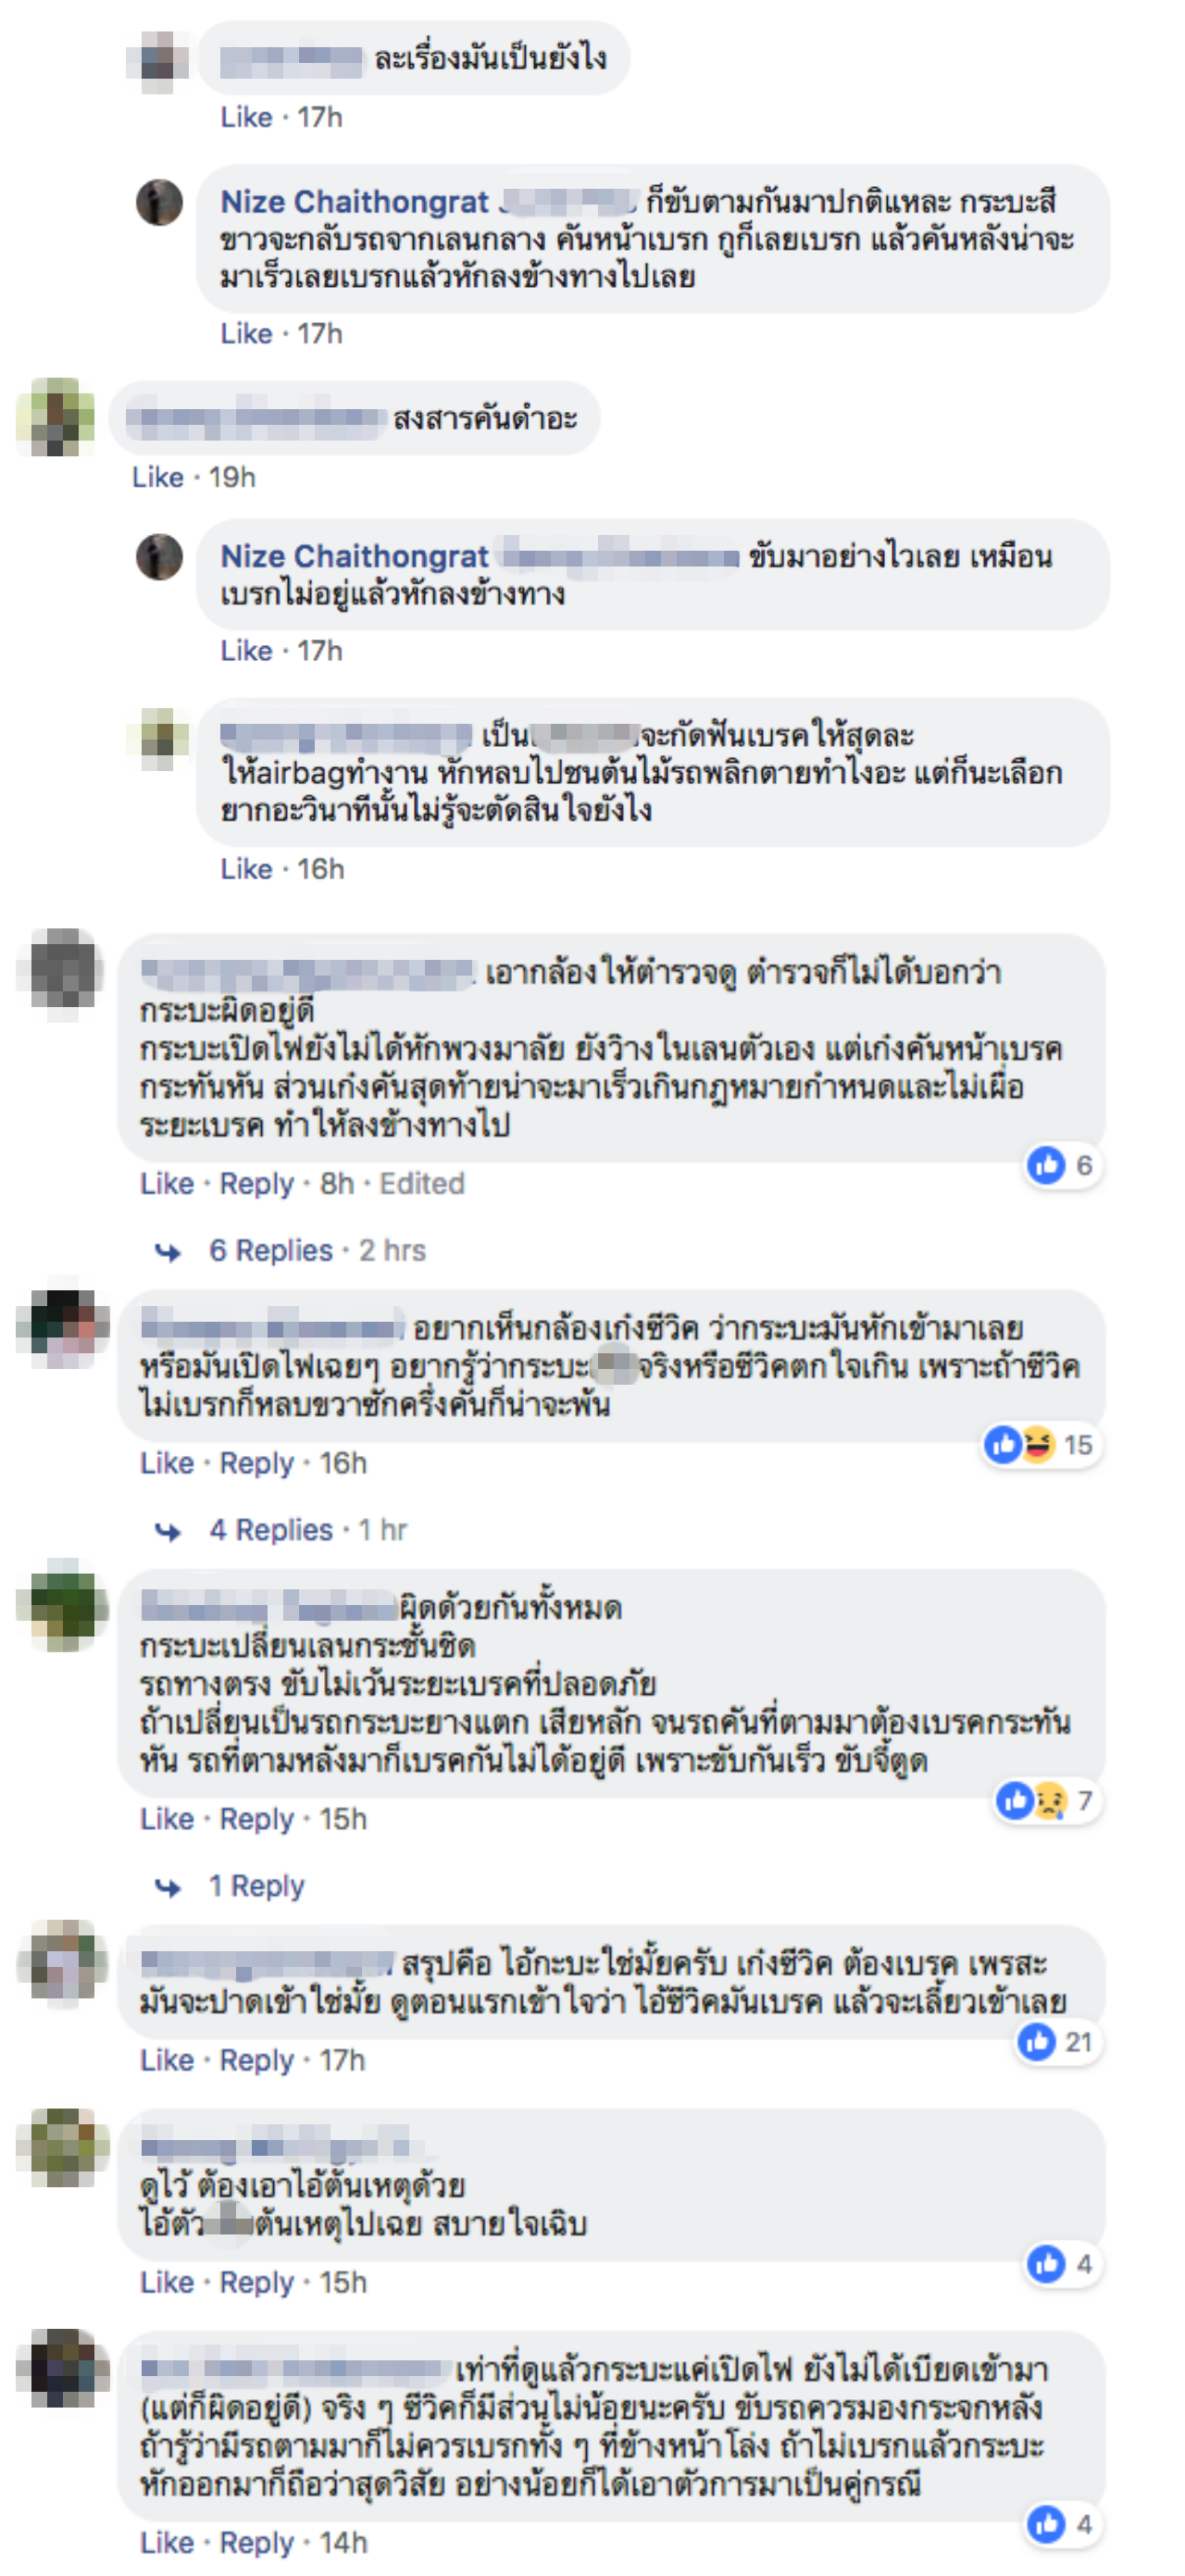This screenshot has height=2576, width=1185.
Task: Click Nize Chaithongrat's avatar on first reply
Action: coord(159,203)
